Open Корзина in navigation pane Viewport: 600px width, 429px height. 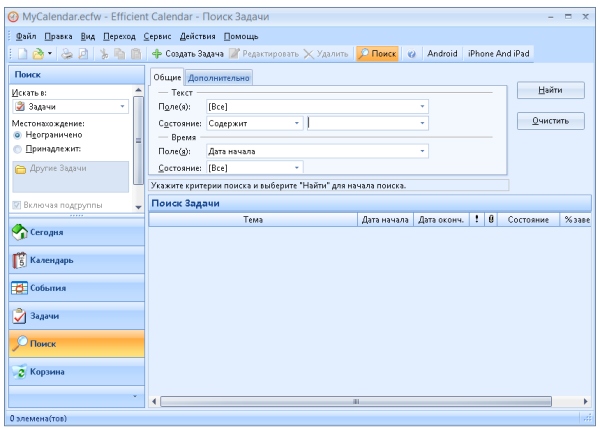pyautogui.click(x=70, y=372)
